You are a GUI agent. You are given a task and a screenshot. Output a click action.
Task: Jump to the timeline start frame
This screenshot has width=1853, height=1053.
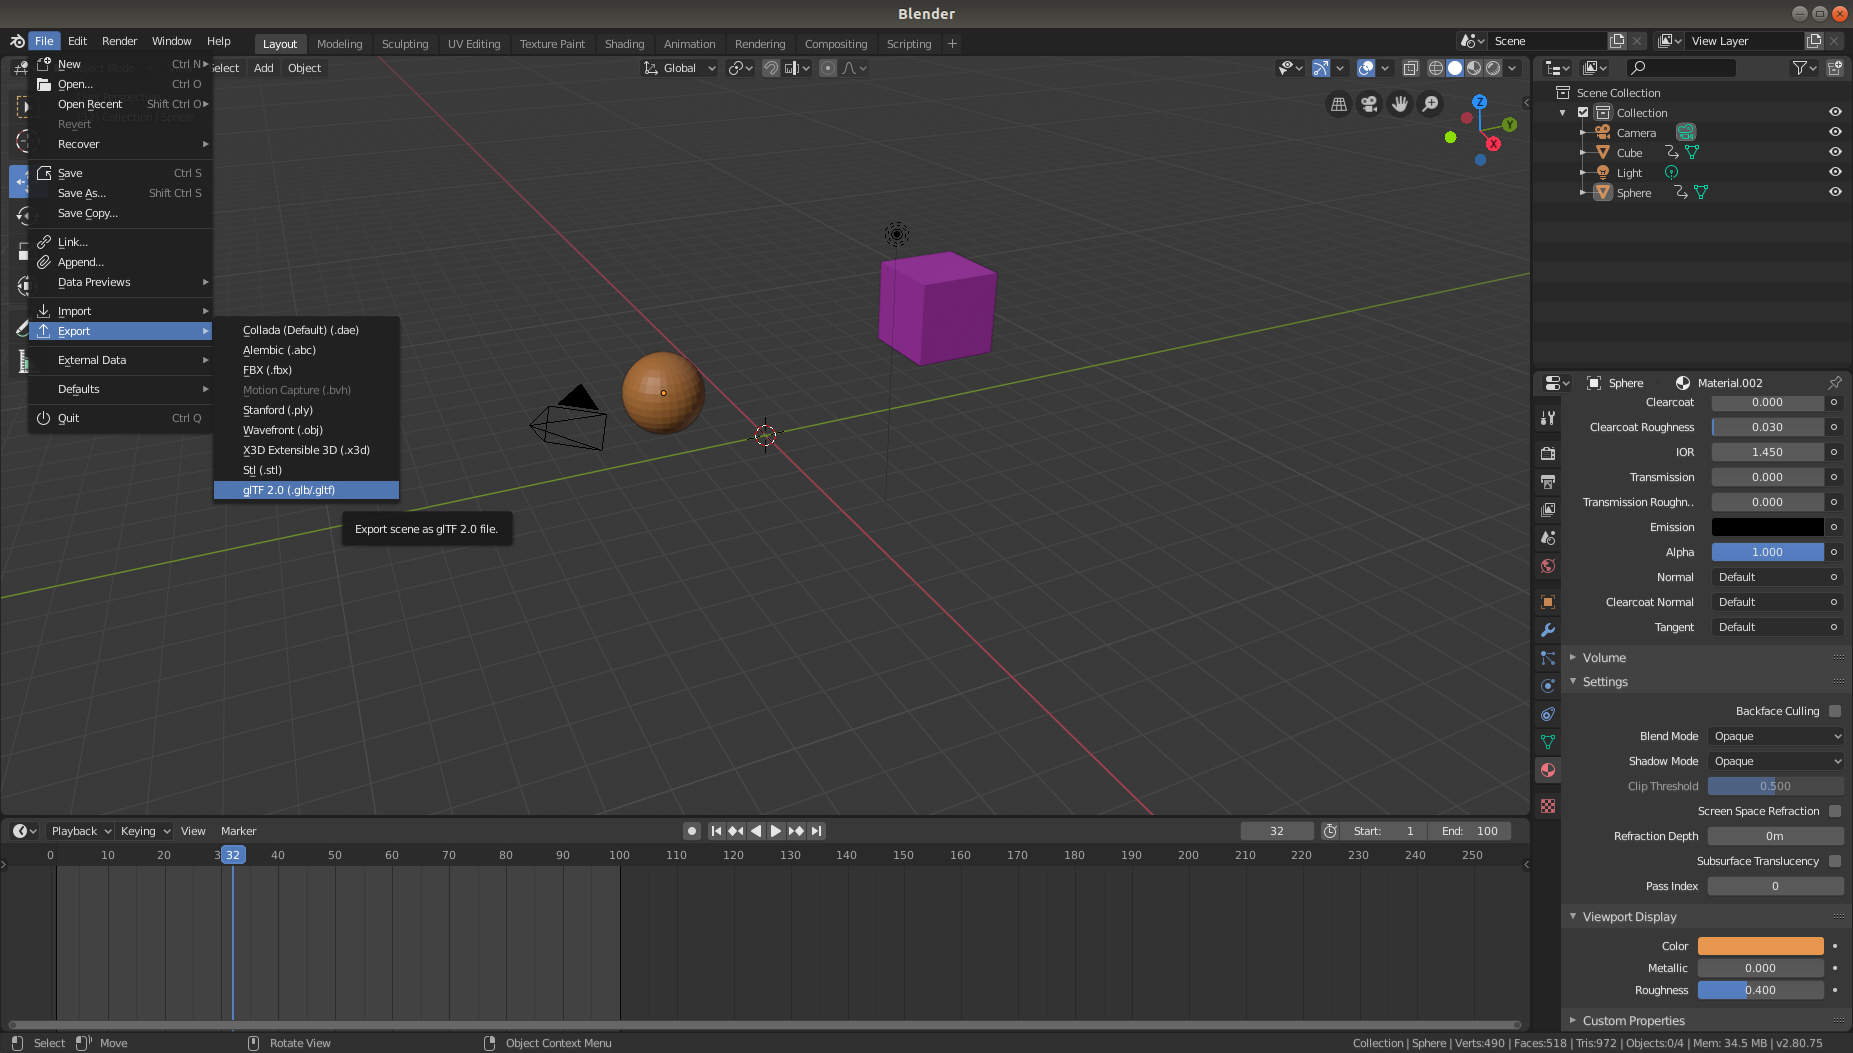[716, 831]
